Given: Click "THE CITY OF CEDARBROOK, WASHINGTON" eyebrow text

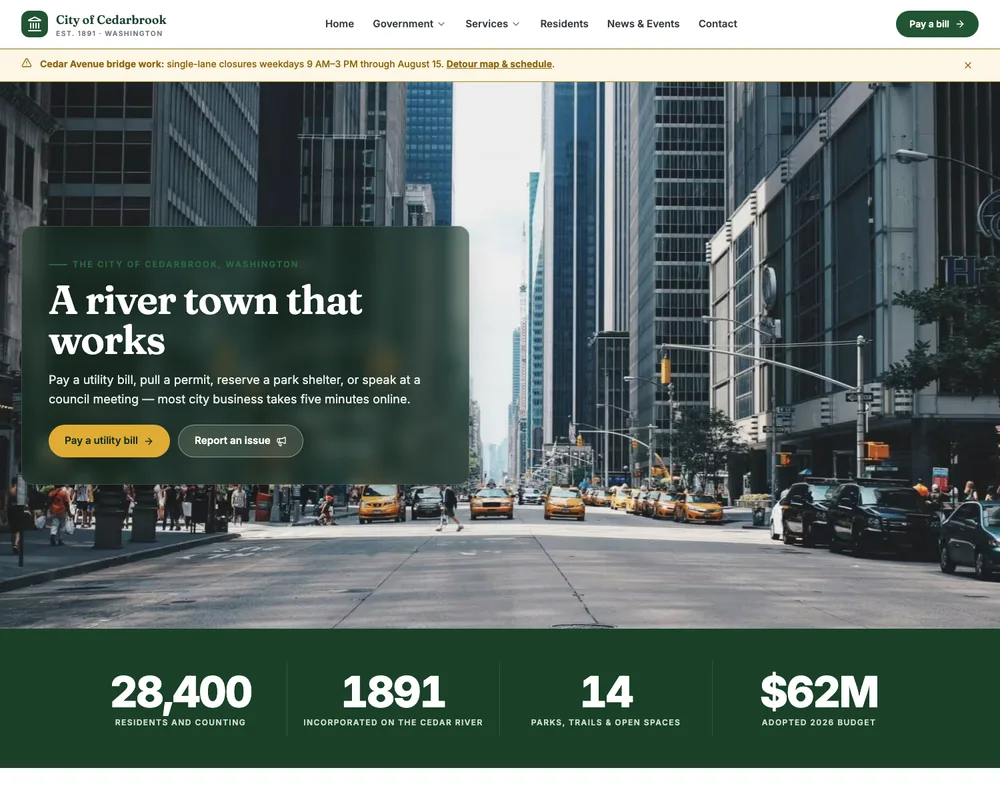Looking at the screenshot, I should coord(186,264).
